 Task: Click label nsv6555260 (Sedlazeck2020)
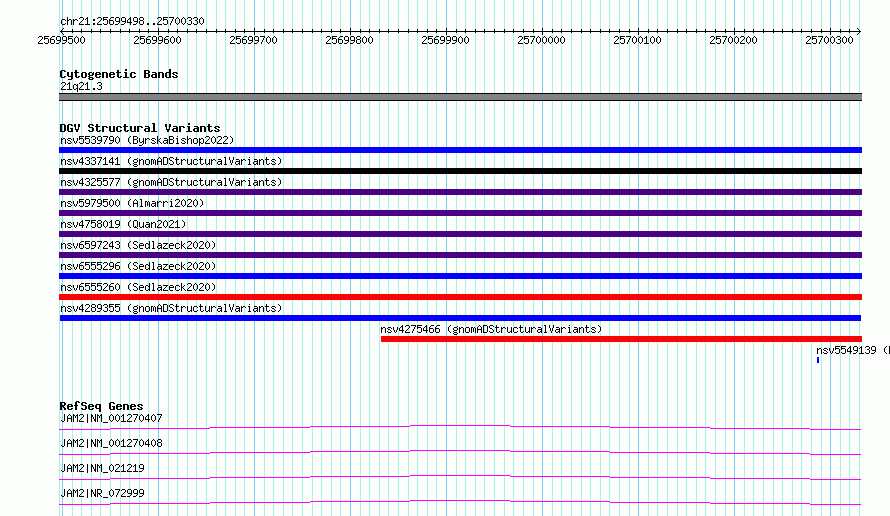coord(138,287)
